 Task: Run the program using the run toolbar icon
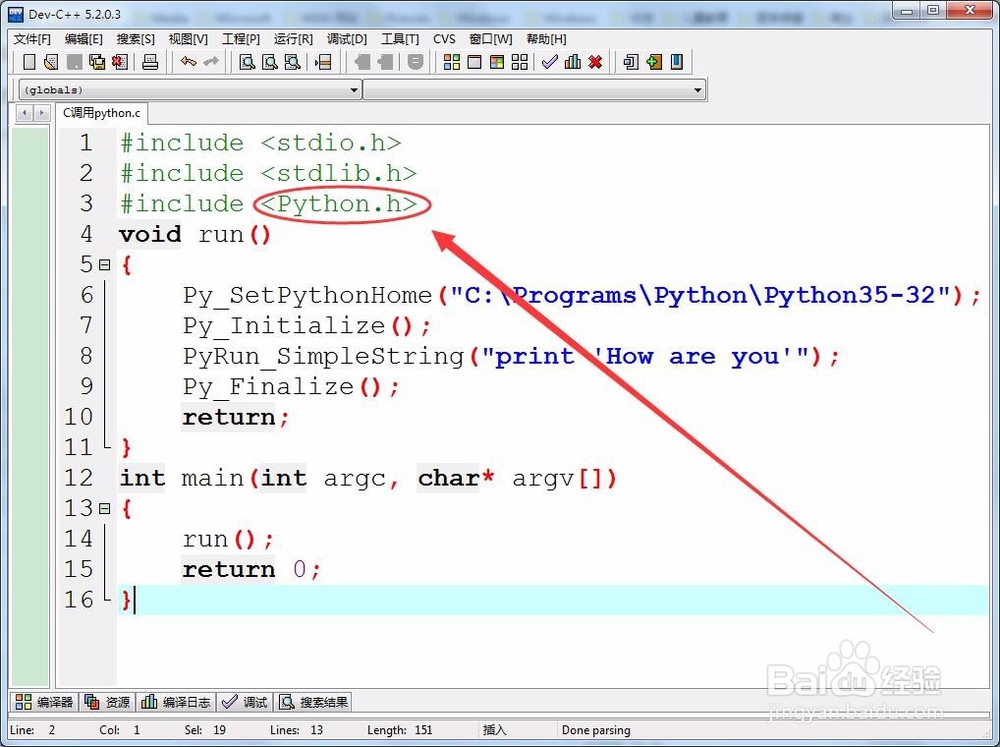coord(473,62)
